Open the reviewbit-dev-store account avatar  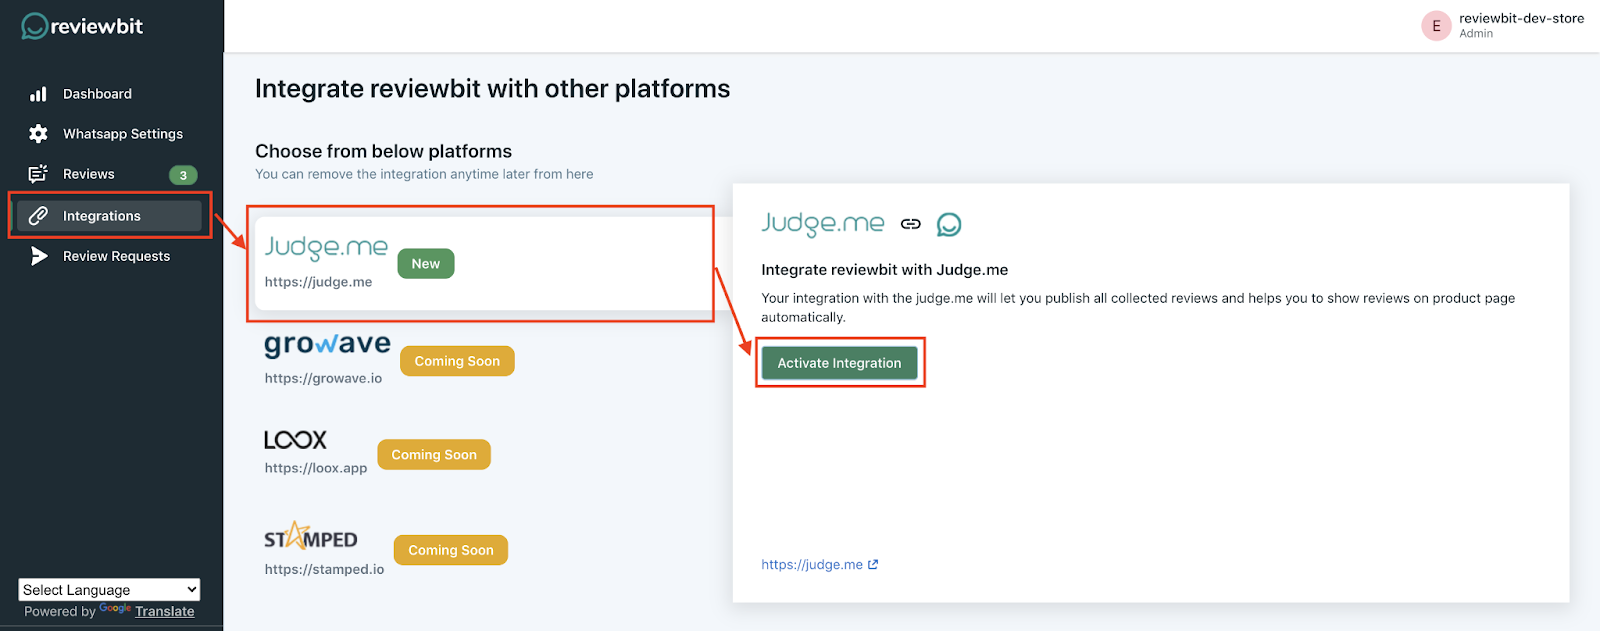tap(1436, 26)
